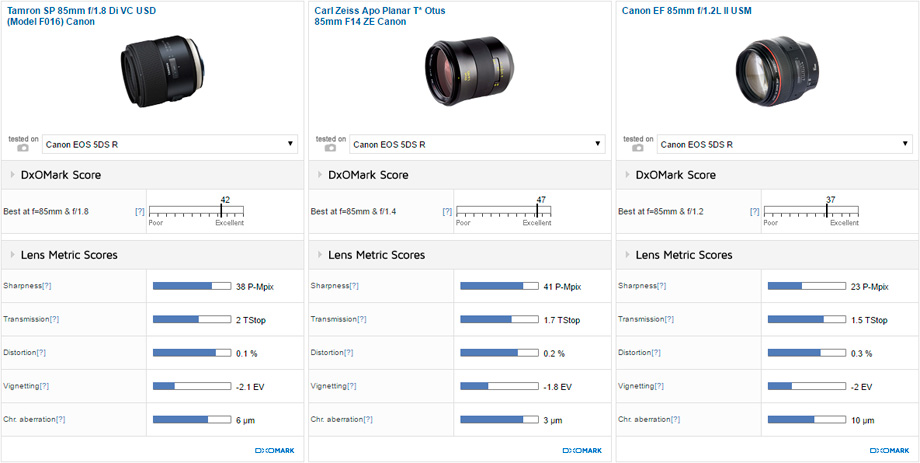The height and width of the screenshot is (463, 920).
Task: Click Tamron vignetting bar at -2.1 EV
Action: click(x=192, y=386)
